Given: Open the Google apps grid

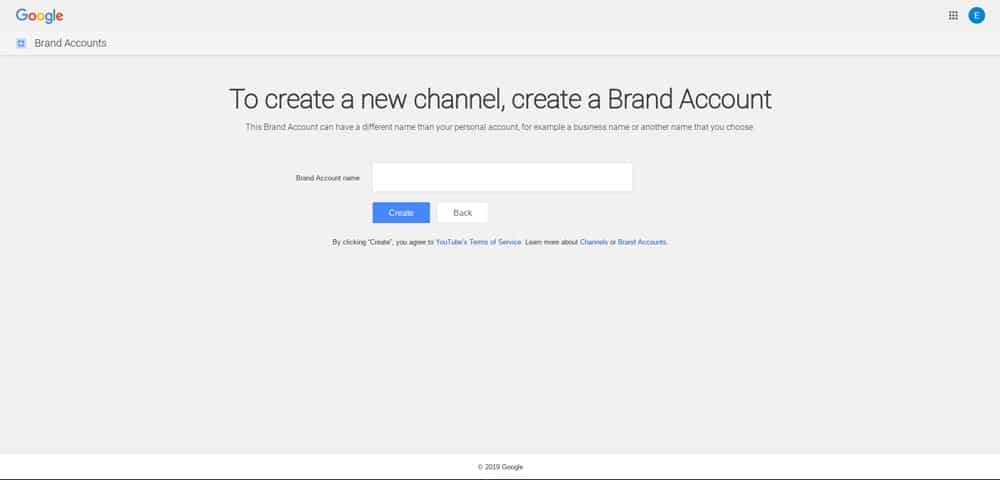Looking at the screenshot, I should [x=953, y=16].
